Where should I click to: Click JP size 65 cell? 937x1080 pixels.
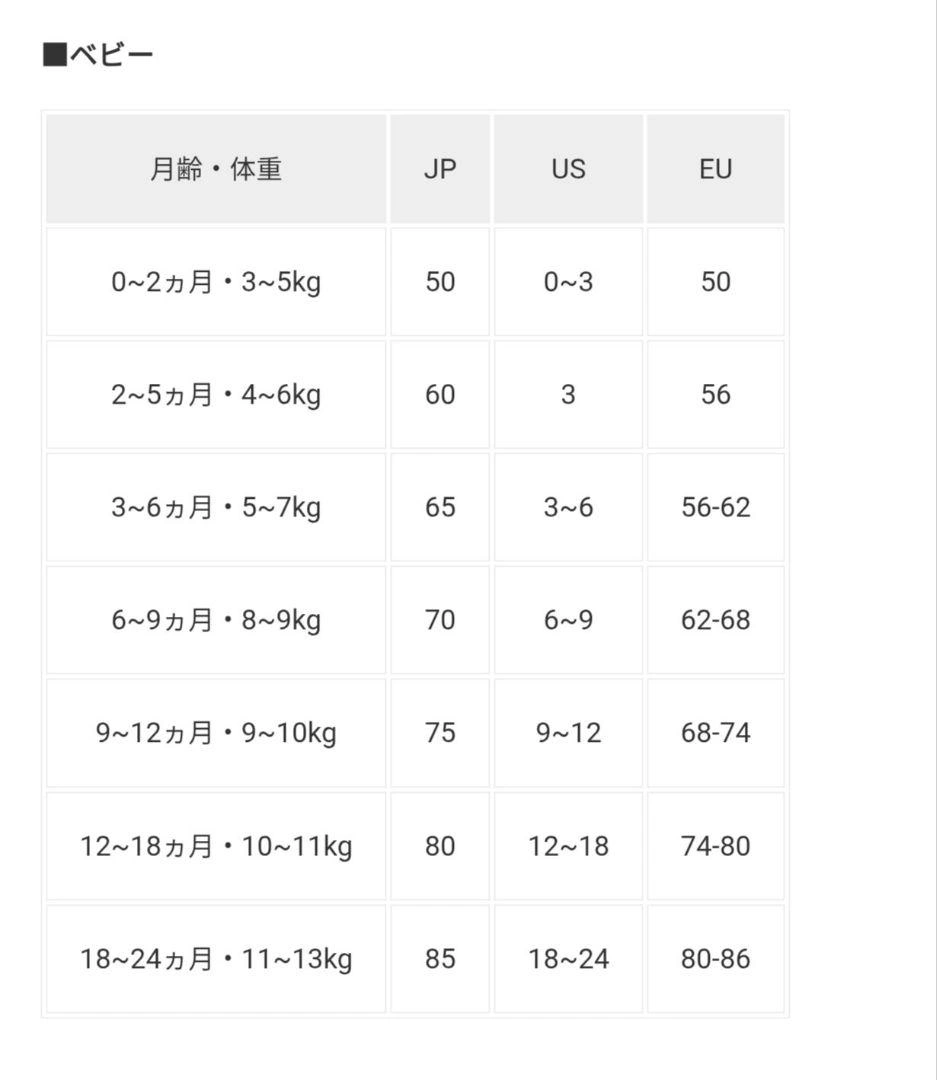(x=440, y=508)
